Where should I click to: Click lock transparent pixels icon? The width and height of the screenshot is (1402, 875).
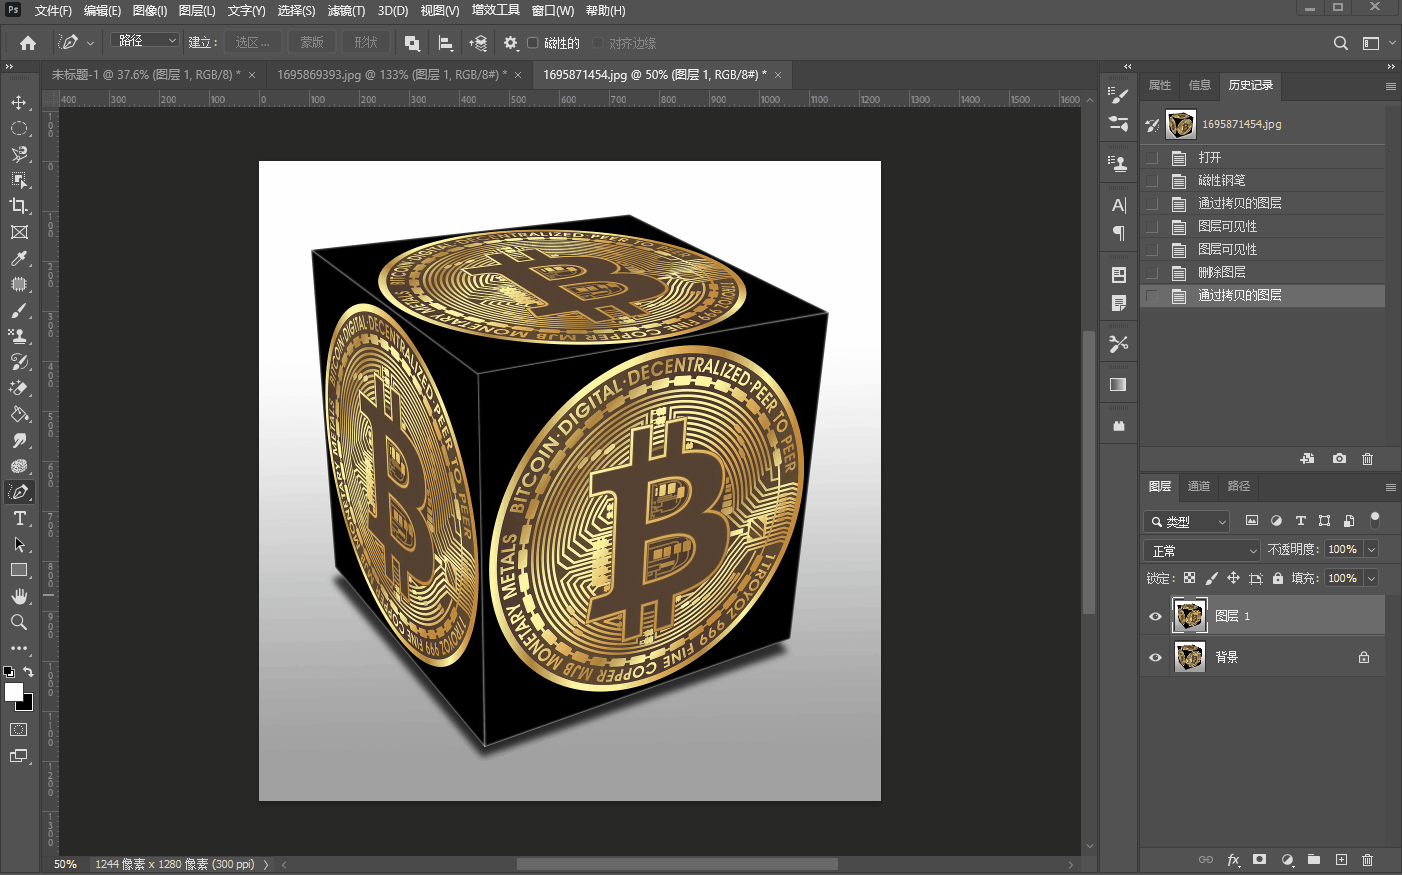pos(1189,578)
